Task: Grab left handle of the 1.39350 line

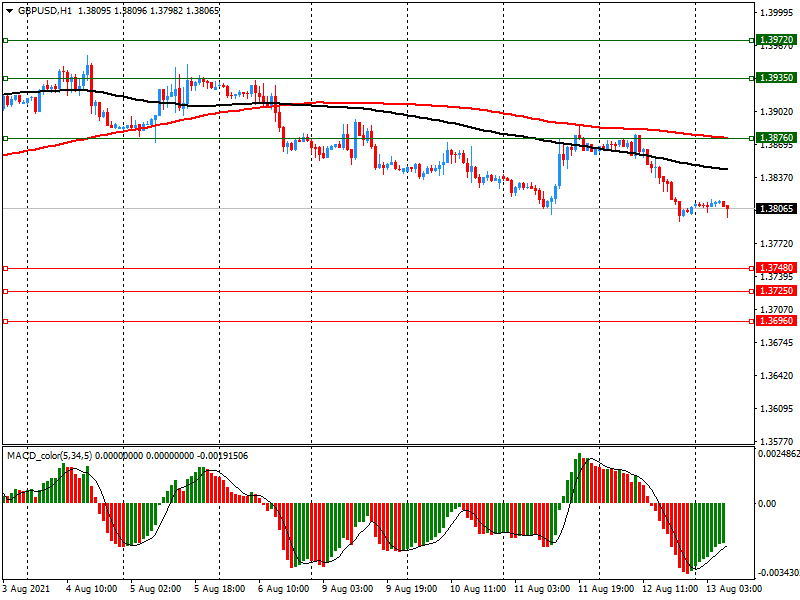Action: point(6,79)
